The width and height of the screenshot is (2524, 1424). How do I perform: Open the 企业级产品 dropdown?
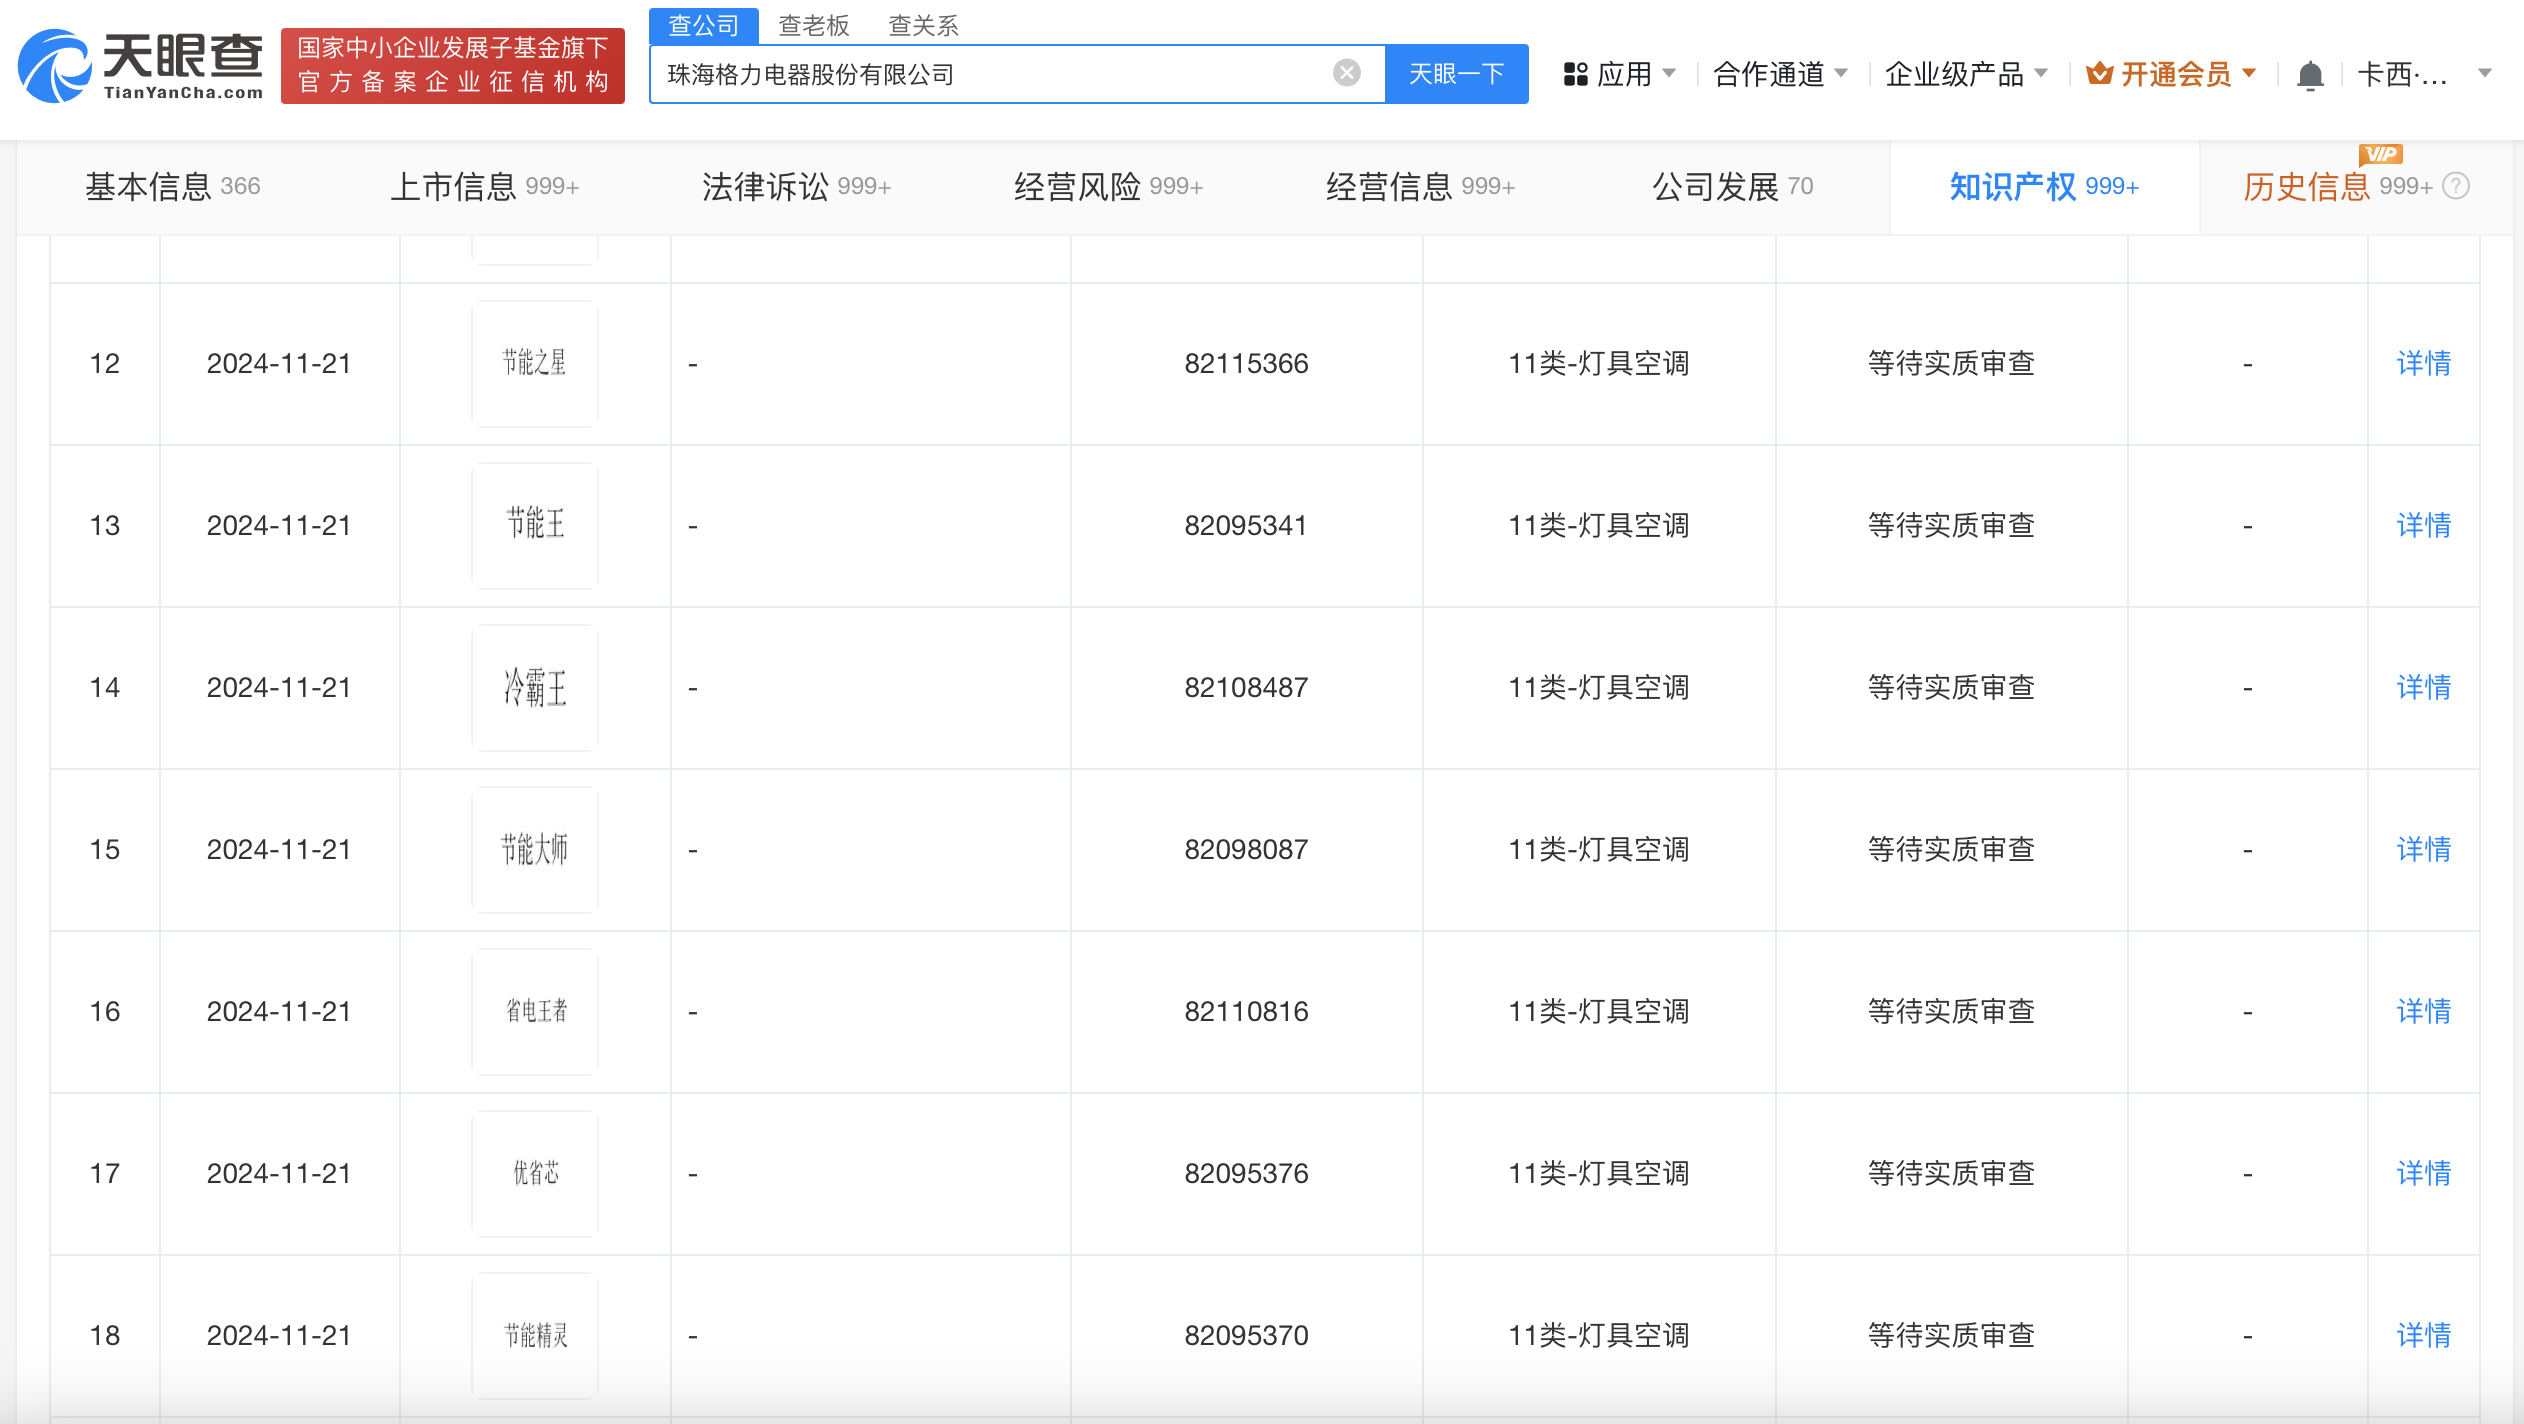pyautogui.click(x=1963, y=73)
